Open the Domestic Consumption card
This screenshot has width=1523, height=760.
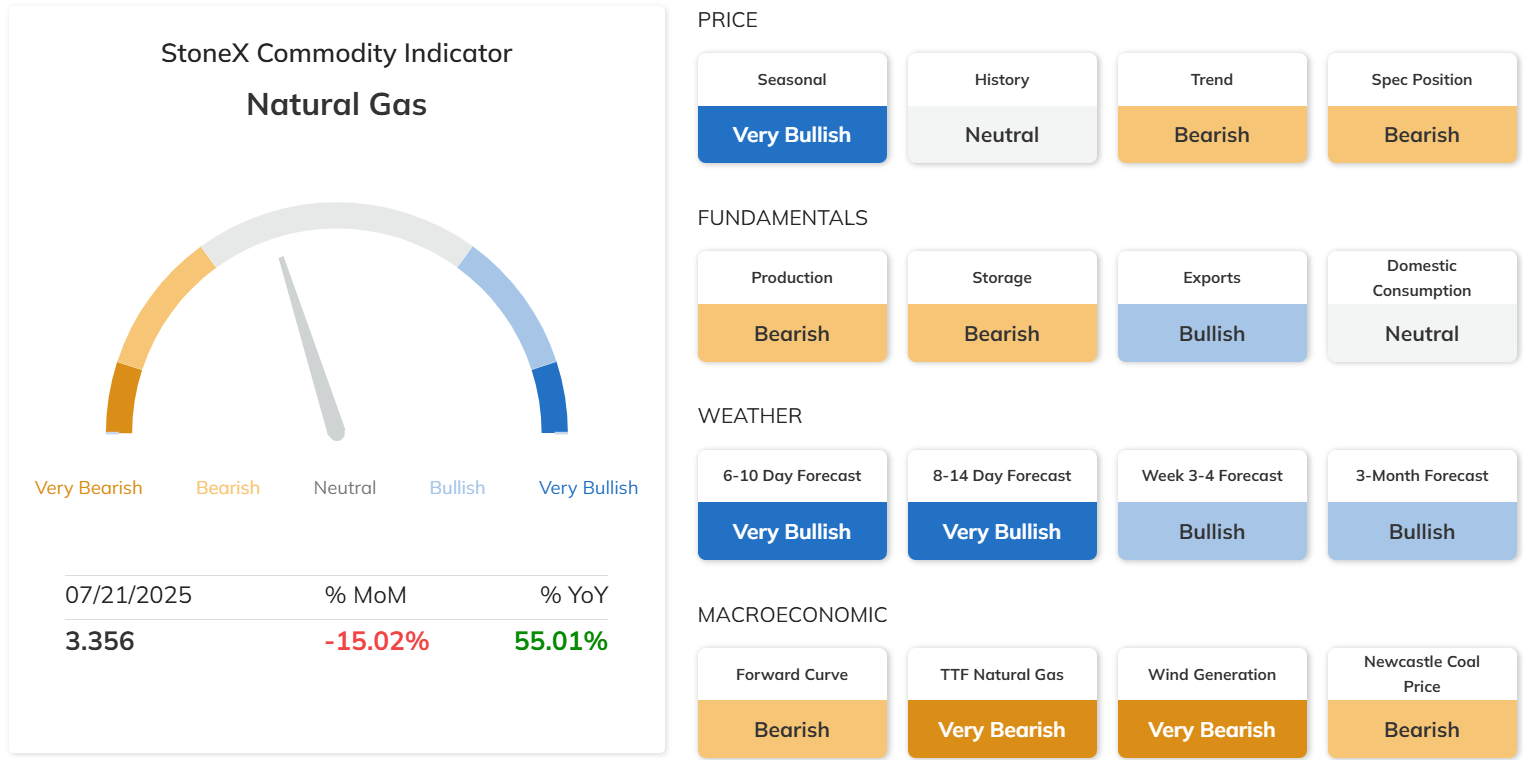coord(1422,306)
